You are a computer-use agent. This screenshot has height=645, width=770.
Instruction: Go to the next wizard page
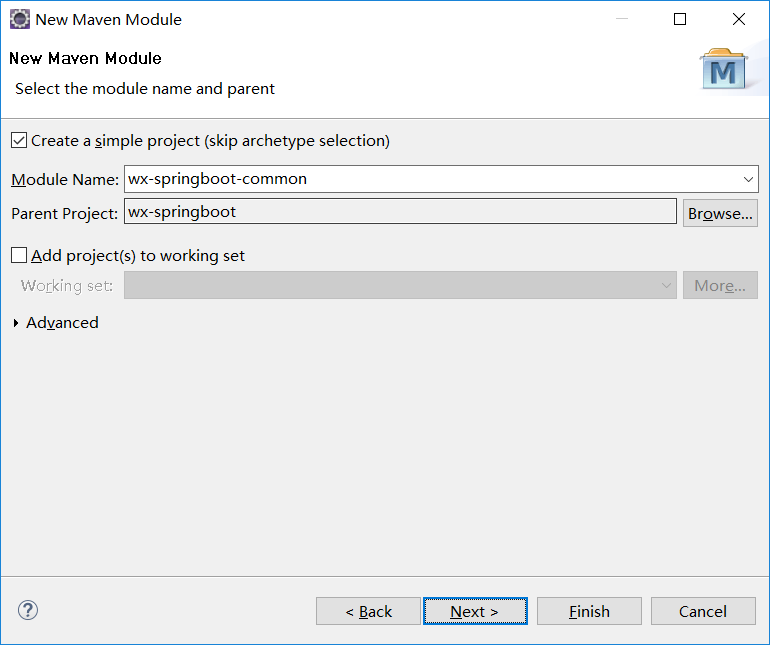pos(475,611)
